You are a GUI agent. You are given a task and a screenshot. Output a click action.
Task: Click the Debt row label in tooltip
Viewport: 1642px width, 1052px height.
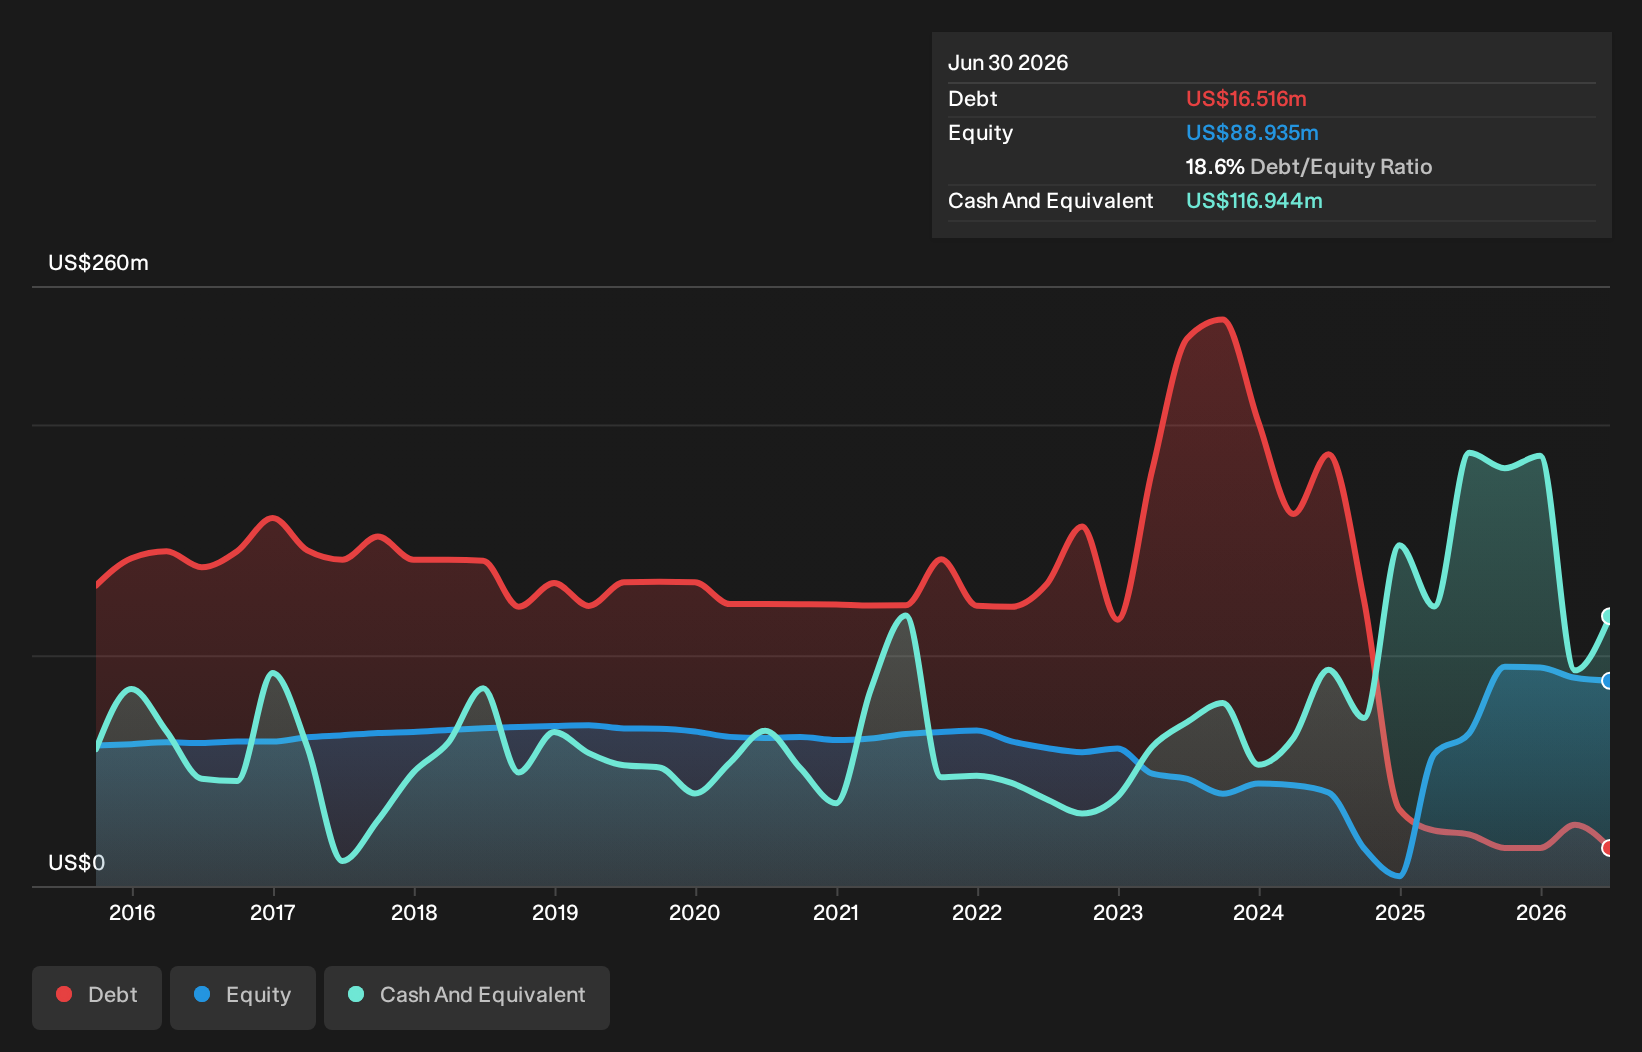pos(972,99)
